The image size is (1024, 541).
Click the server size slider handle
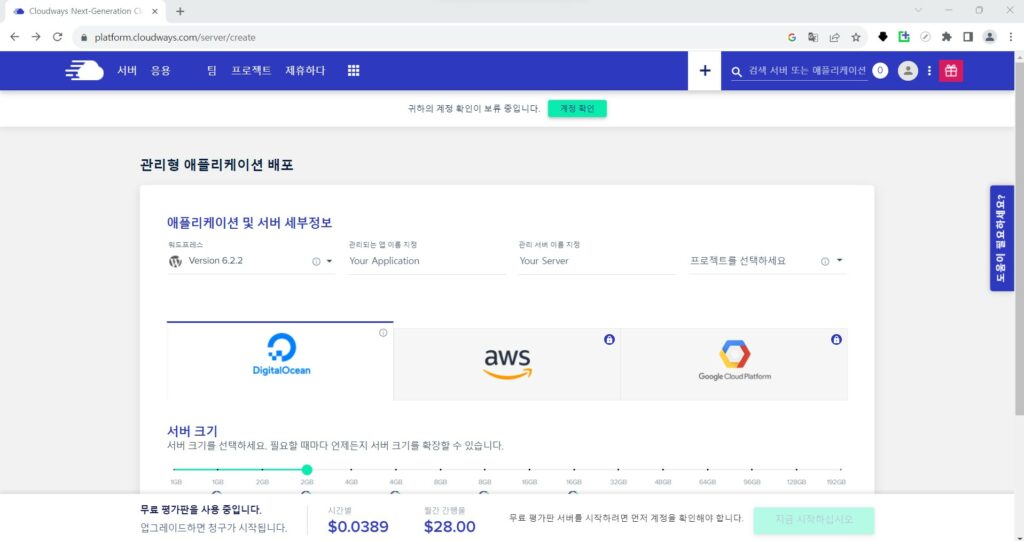[307, 470]
